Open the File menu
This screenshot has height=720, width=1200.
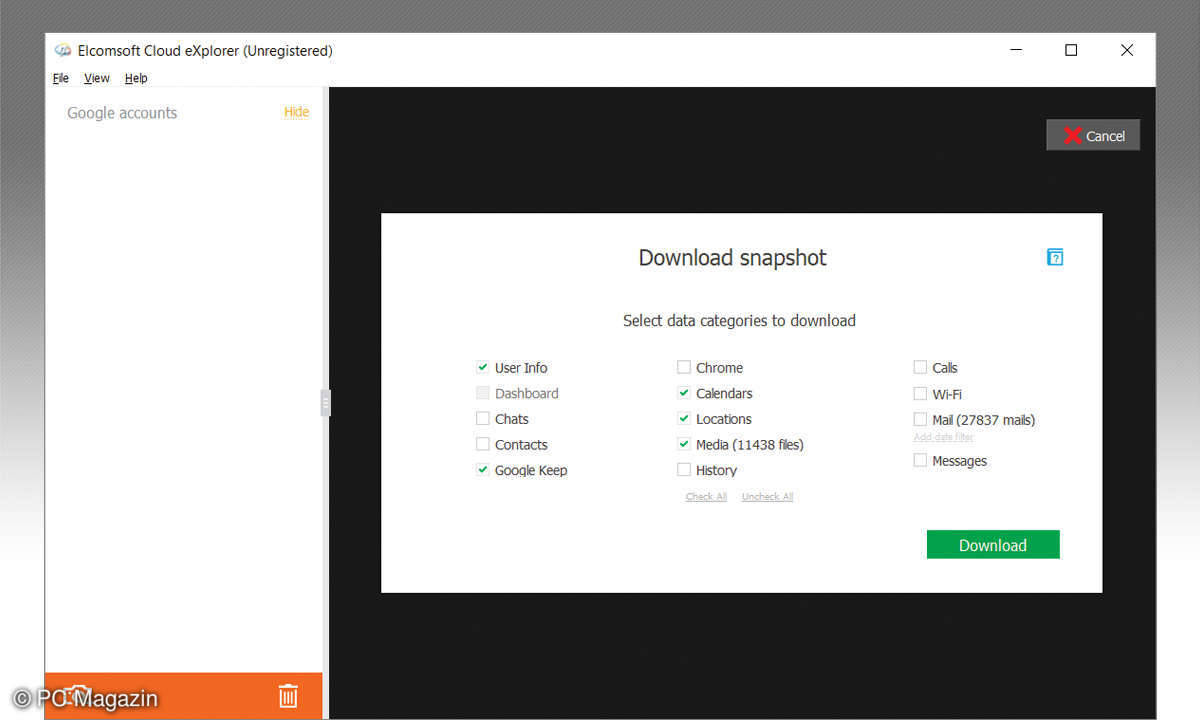pos(61,78)
